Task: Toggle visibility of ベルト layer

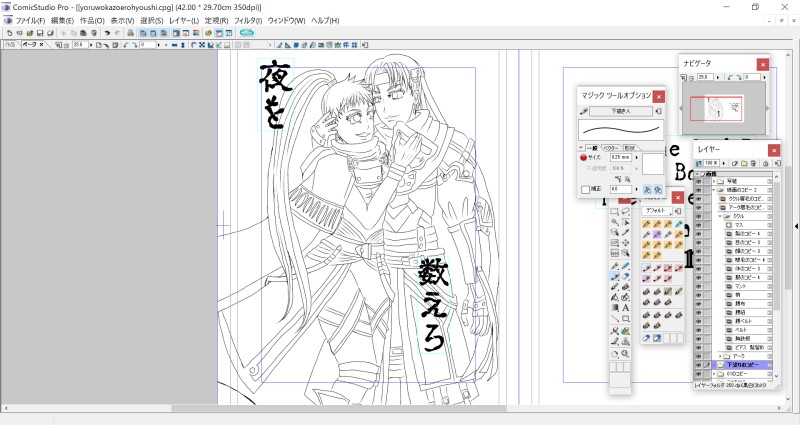Action: pos(698,330)
